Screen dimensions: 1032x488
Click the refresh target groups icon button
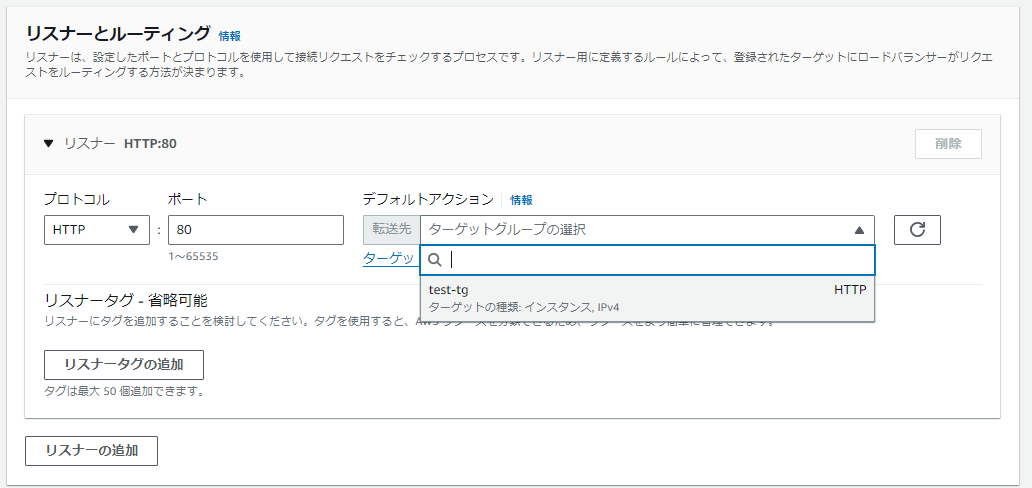[x=917, y=230]
